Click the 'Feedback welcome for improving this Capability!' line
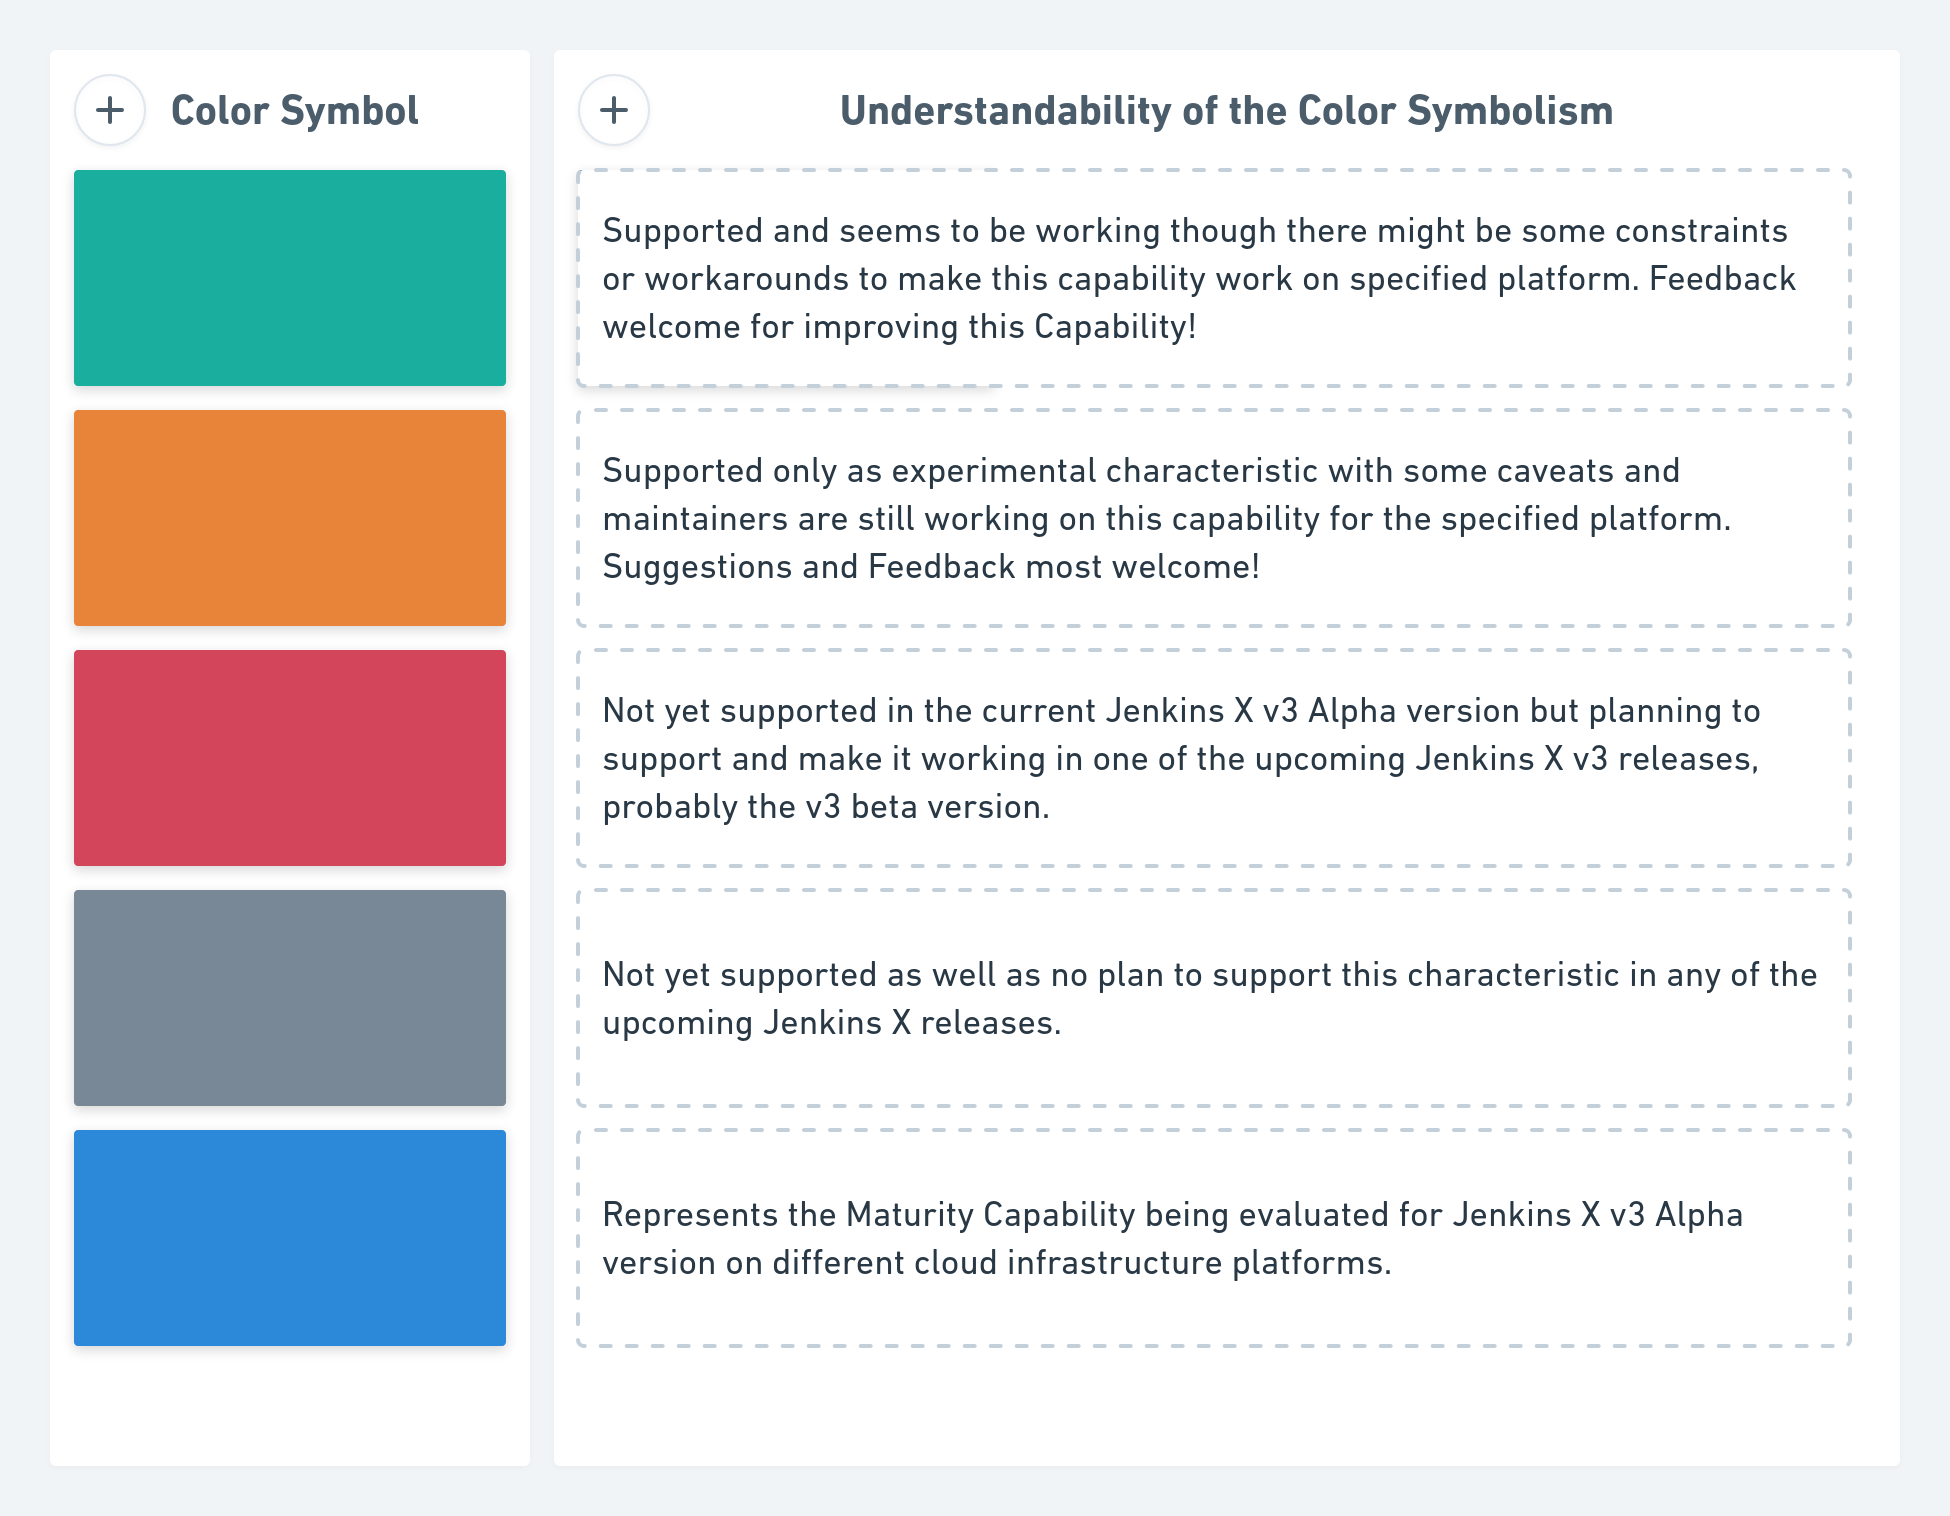This screenshot has width=1950, height=1516. 899,327
